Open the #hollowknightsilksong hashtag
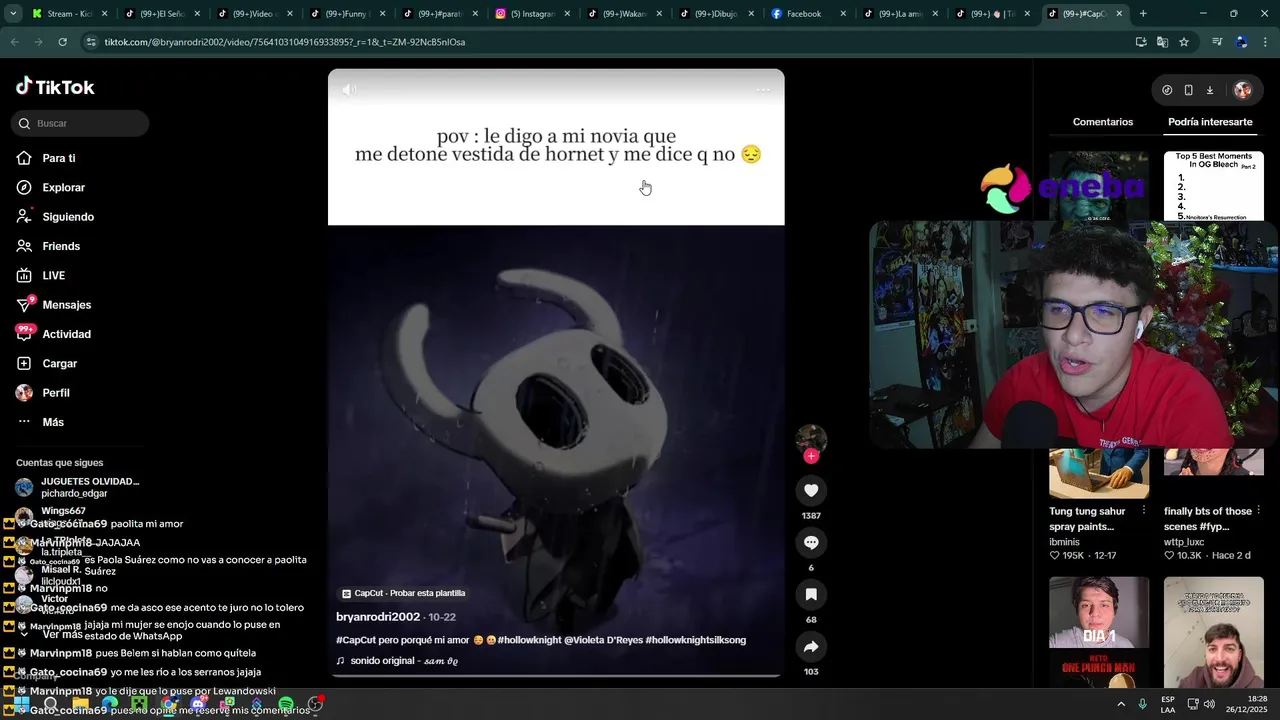This screenshot has width=1280, height=720. click(x=695, y=640)
